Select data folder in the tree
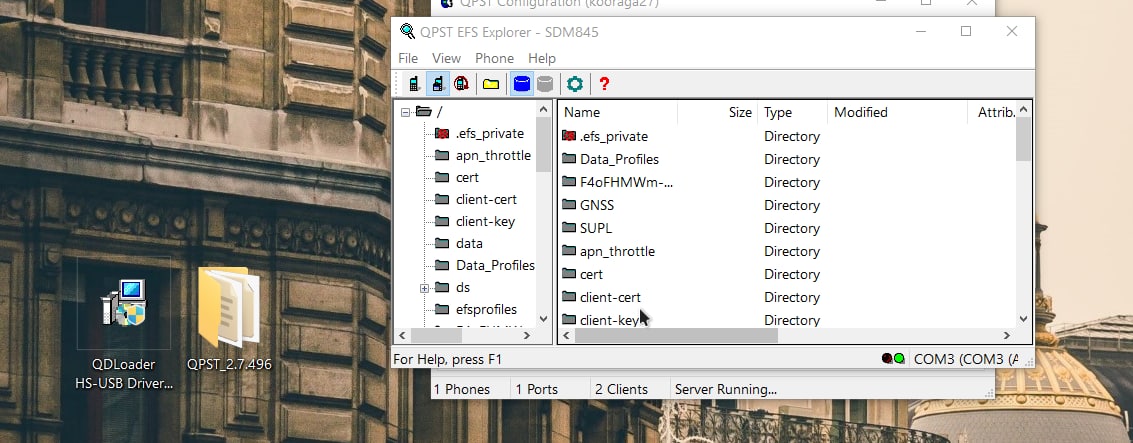This screenshot has width=1133, height=443. 469,244
